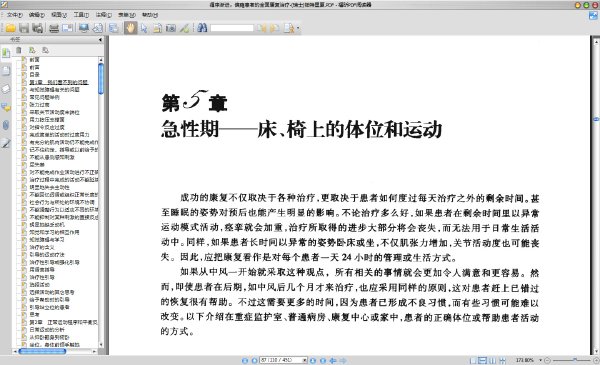Select the Hand tool

click(130, 28)
